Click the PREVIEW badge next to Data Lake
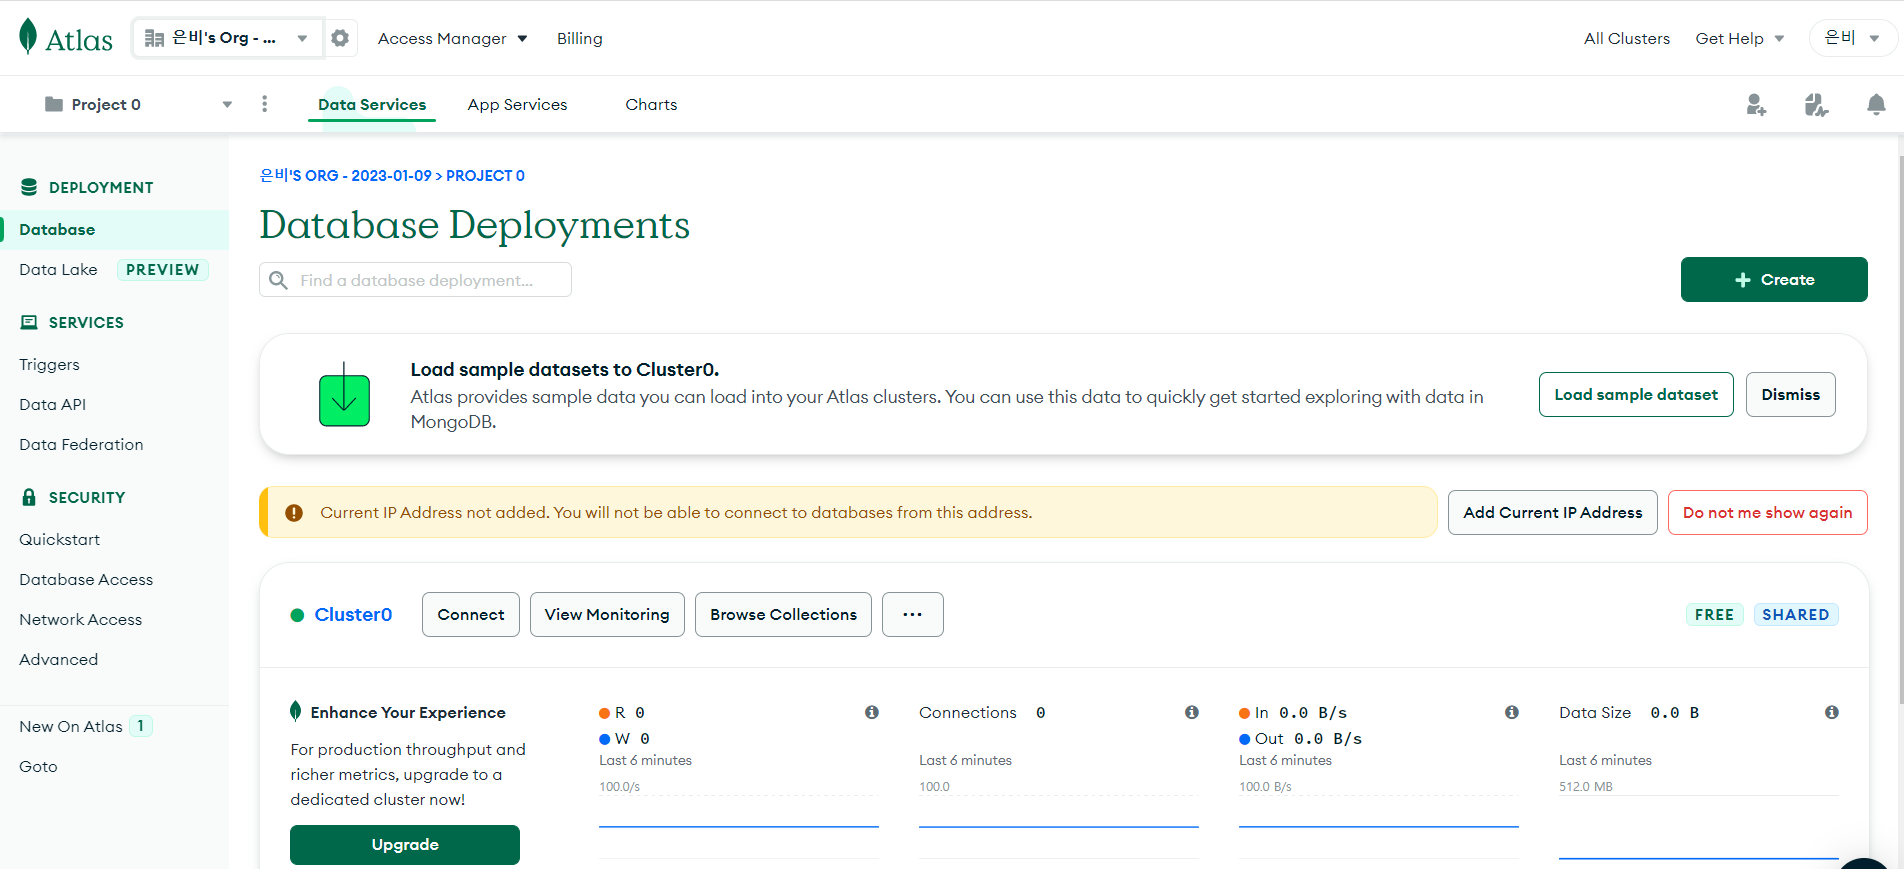 point(162,269)
